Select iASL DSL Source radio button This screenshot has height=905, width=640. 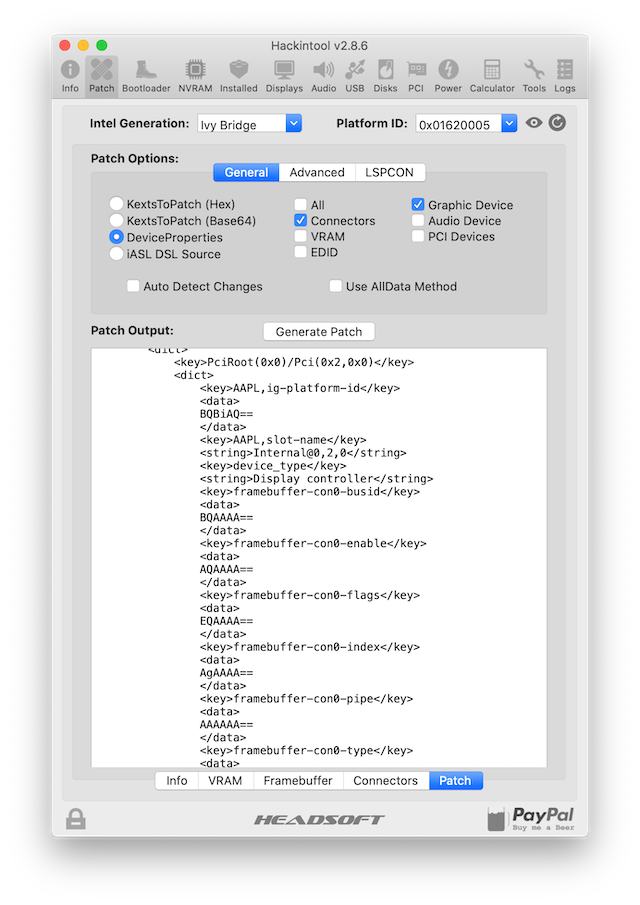[x=116, y=253]
